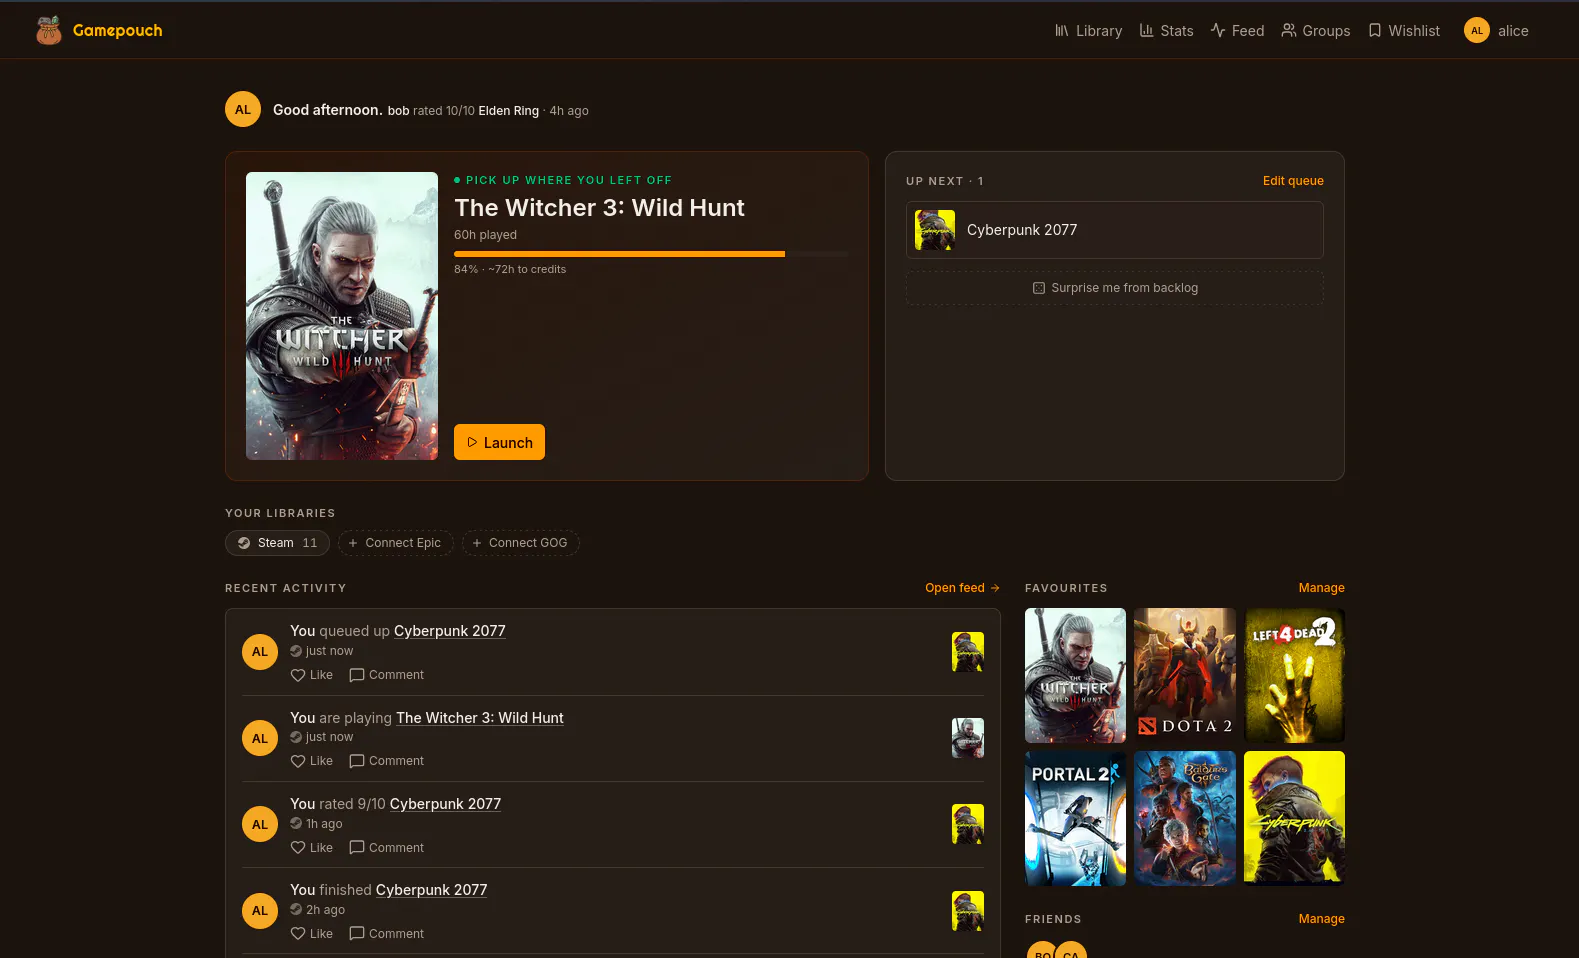Image resolution: width=1579 pixels, height=958 pixels.
Task: Open Dota 2 favourite cover
Action: (1185, 676)
